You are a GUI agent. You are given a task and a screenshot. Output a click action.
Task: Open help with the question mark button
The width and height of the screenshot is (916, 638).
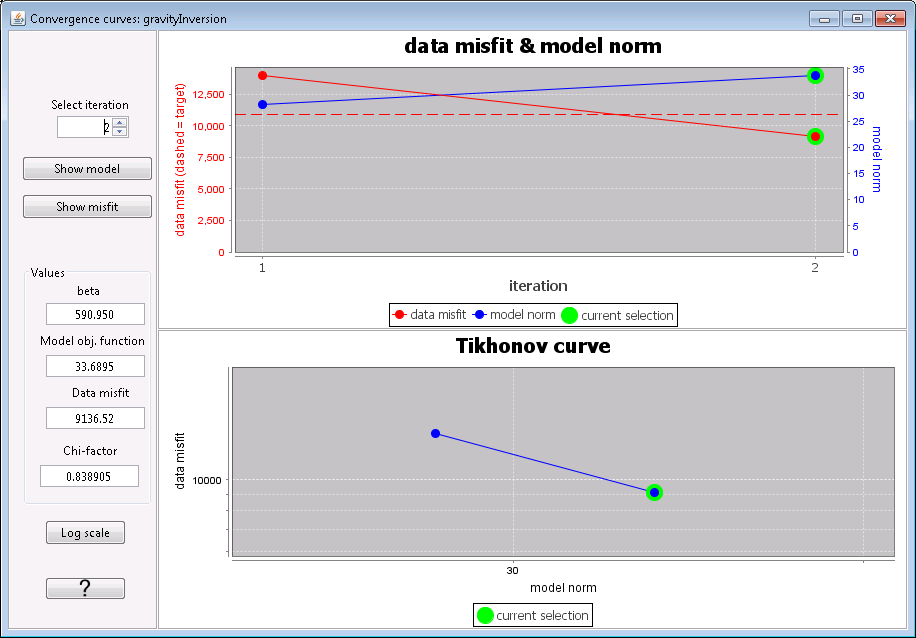[x=85, y=588]
